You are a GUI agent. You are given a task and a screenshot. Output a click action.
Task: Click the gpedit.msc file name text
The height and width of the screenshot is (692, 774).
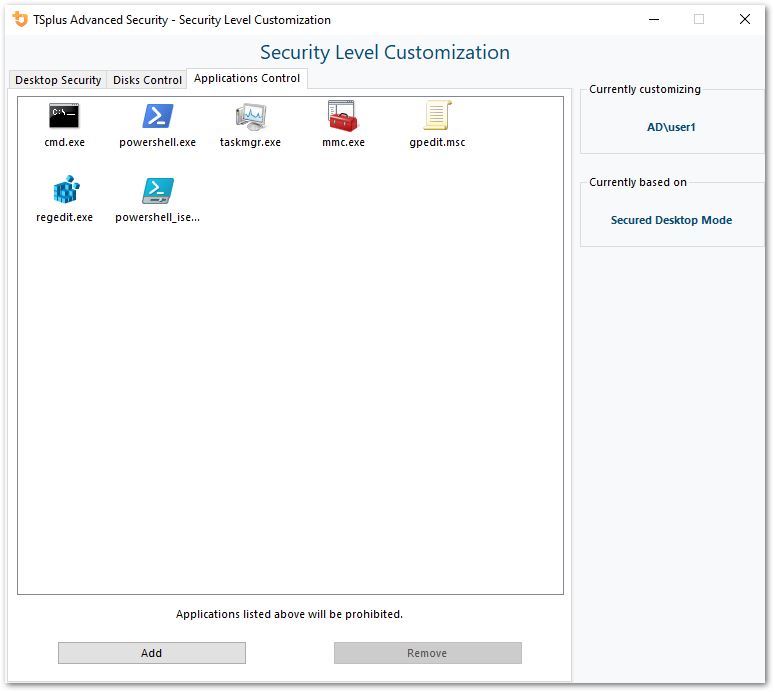pos(437,143)
